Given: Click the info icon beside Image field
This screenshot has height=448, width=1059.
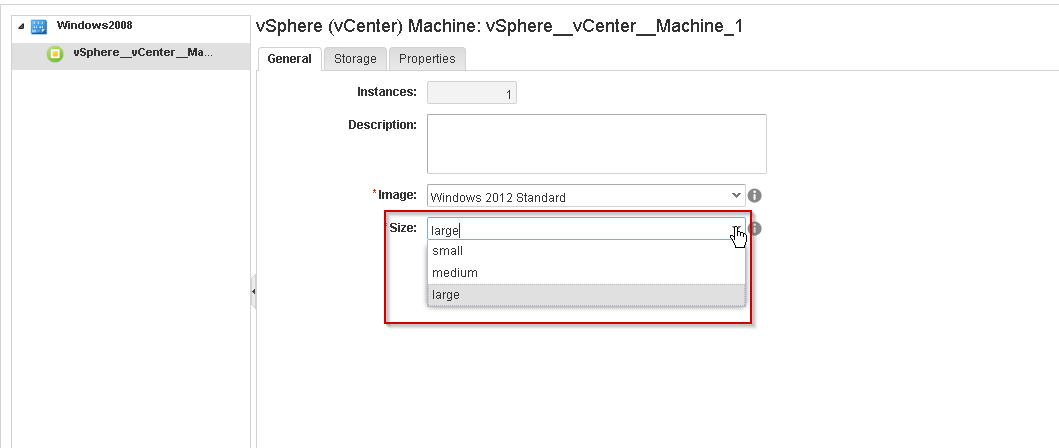Looking at the screenshot, I should pyautogui.click(x=756, y=196).
